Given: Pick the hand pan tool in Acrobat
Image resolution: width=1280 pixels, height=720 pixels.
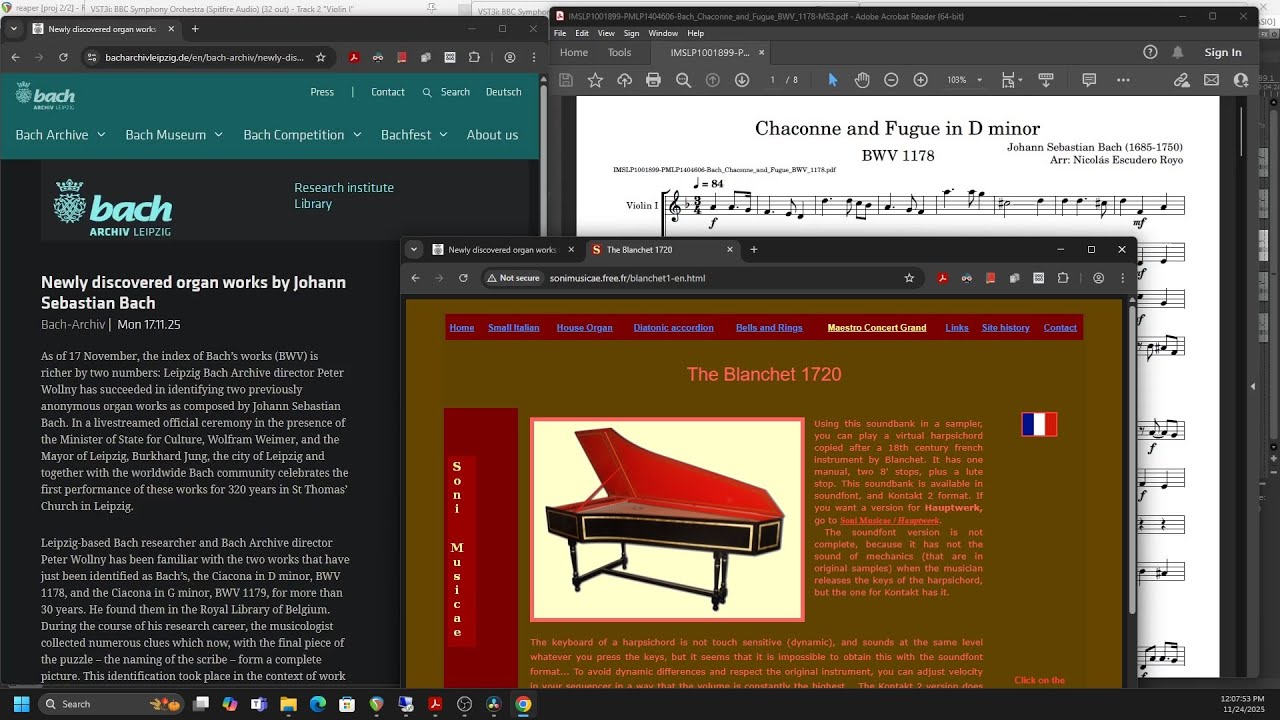Looking at the screenshot, I should [x=861, y=80].
